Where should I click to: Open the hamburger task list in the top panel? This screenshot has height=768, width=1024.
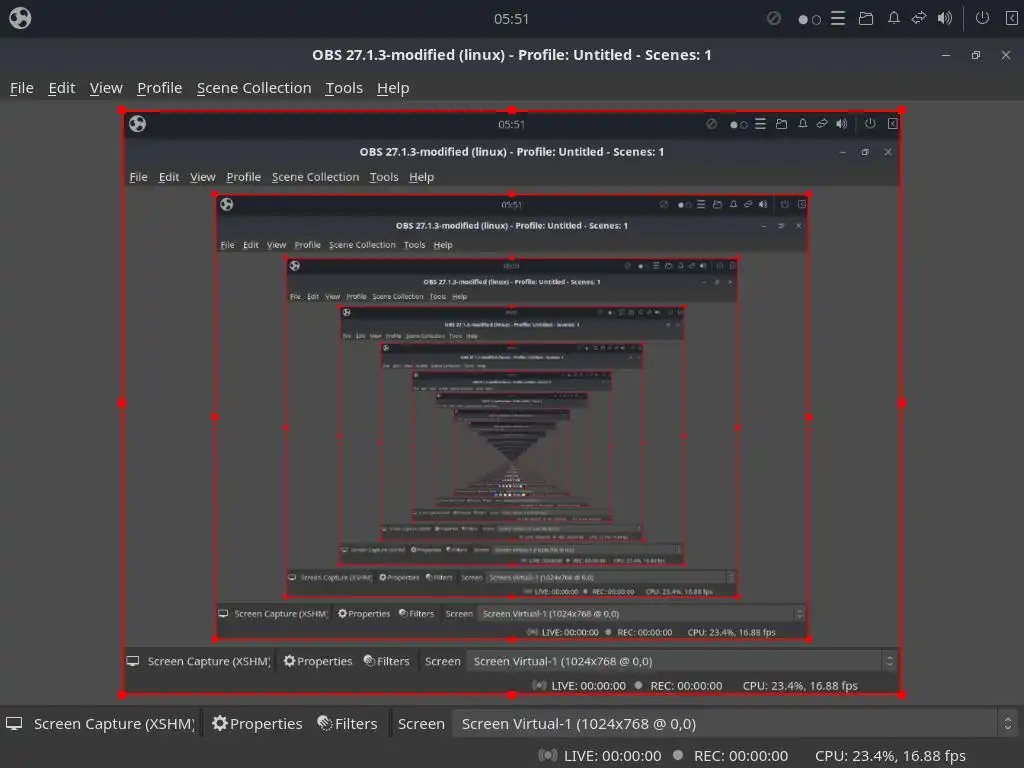838,18
